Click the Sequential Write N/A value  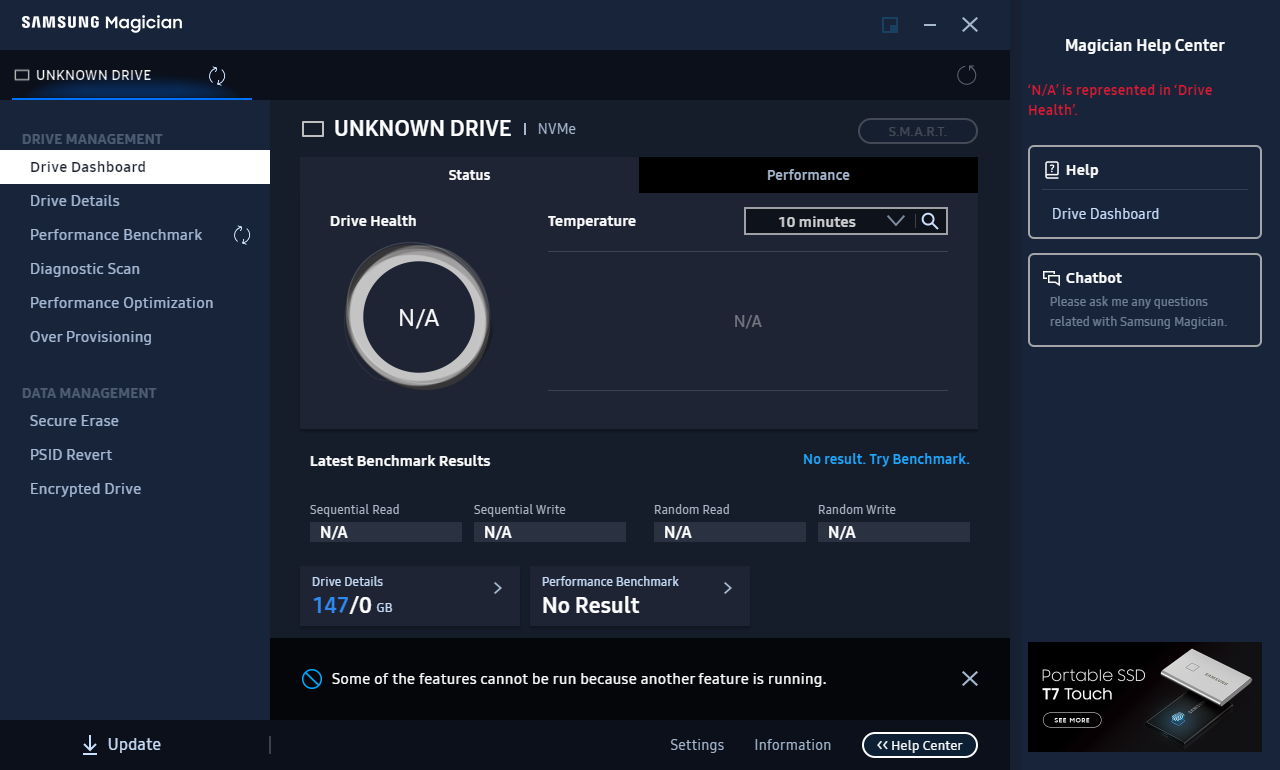click(550, 532)
